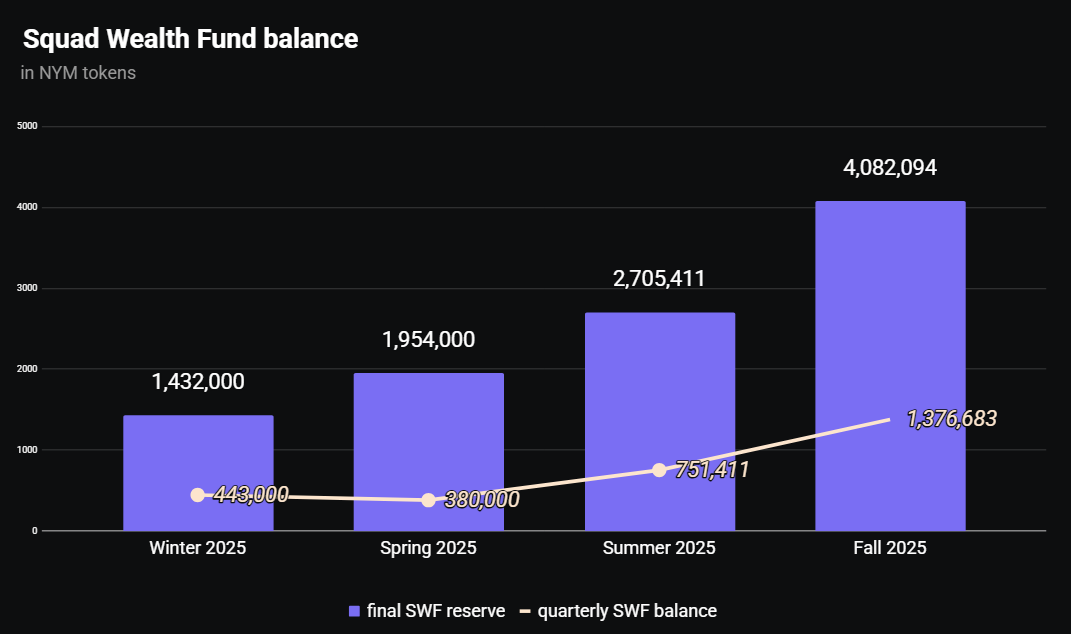Click the "Winter 2025" x-axis label
Image resolution: width=1071 pixels, height=634 pixels.
pos(198,548)
